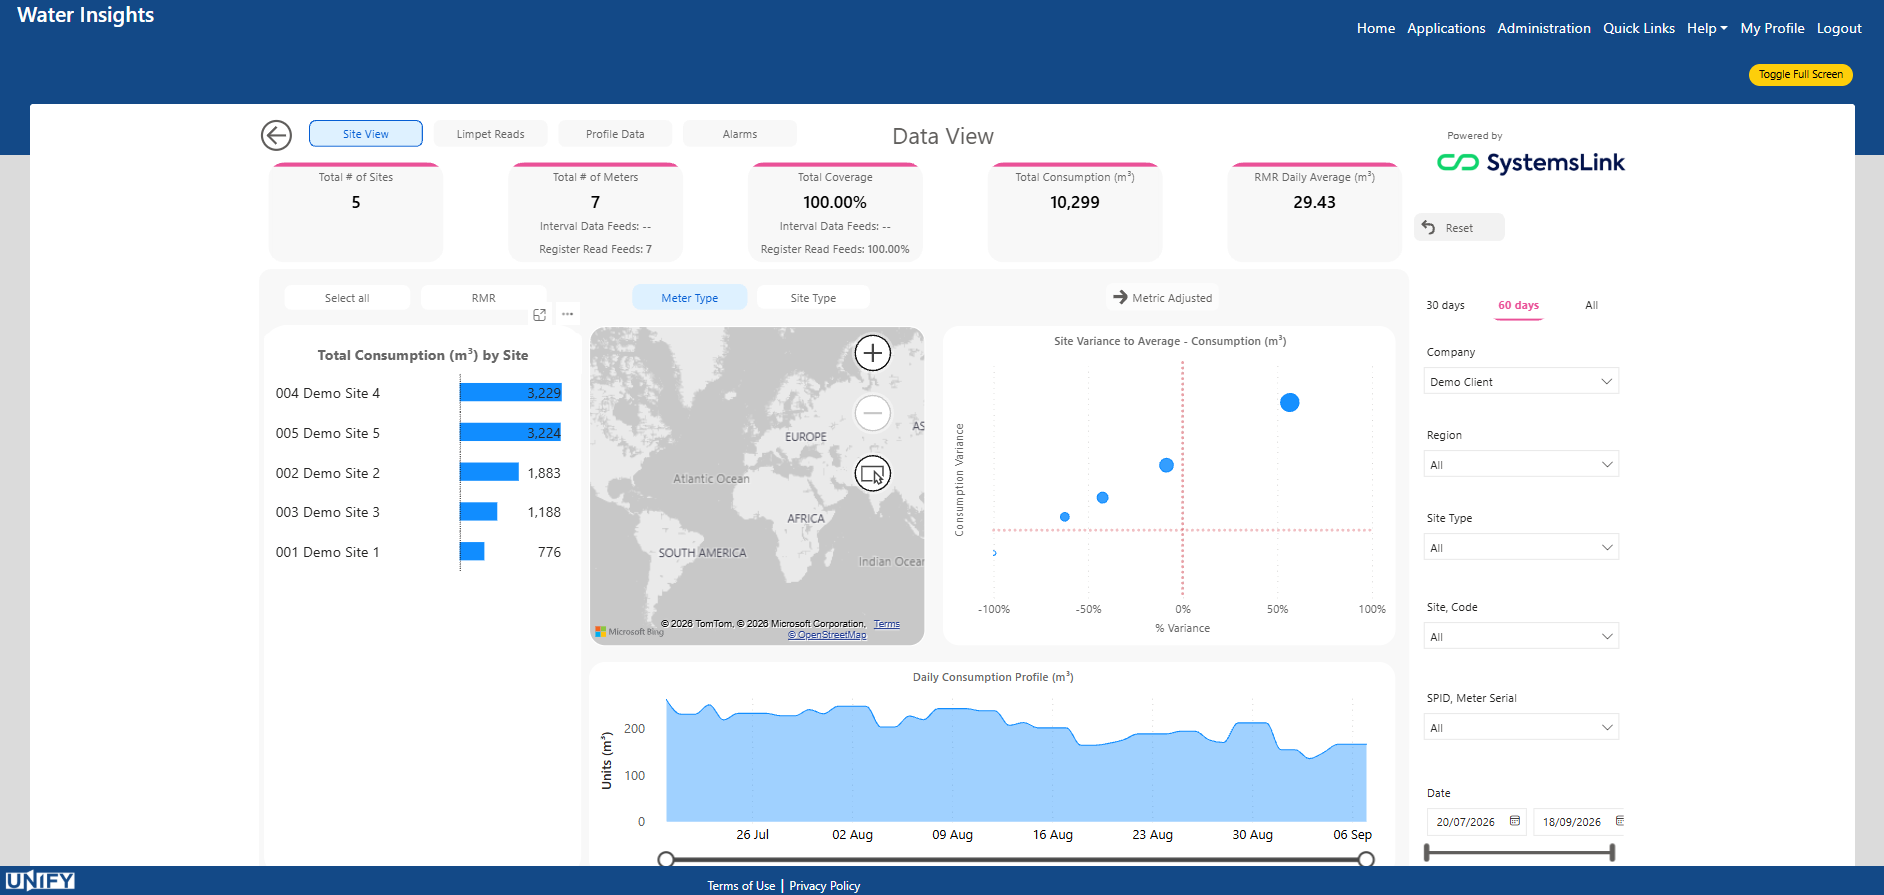Reset all filters

[1459, 228]
